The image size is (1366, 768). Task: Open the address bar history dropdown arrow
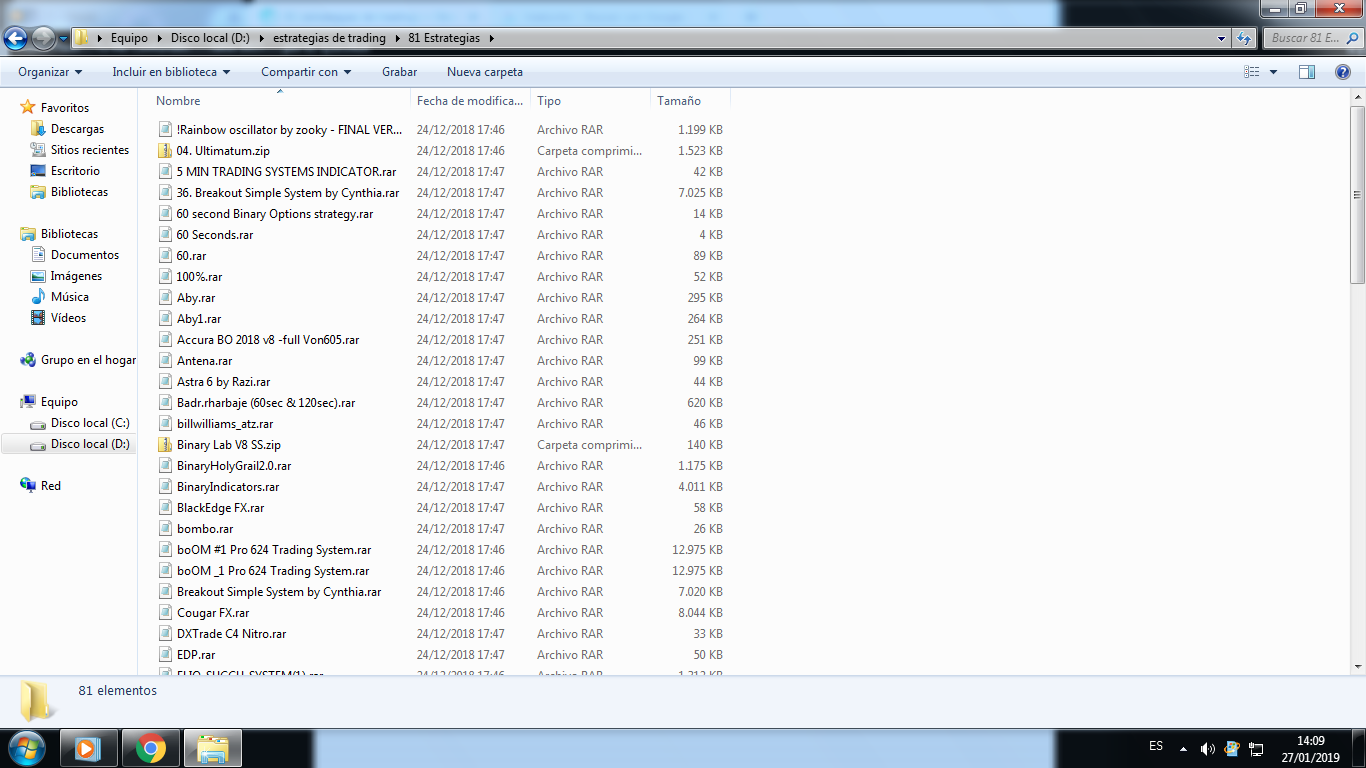coord(1221,38)
